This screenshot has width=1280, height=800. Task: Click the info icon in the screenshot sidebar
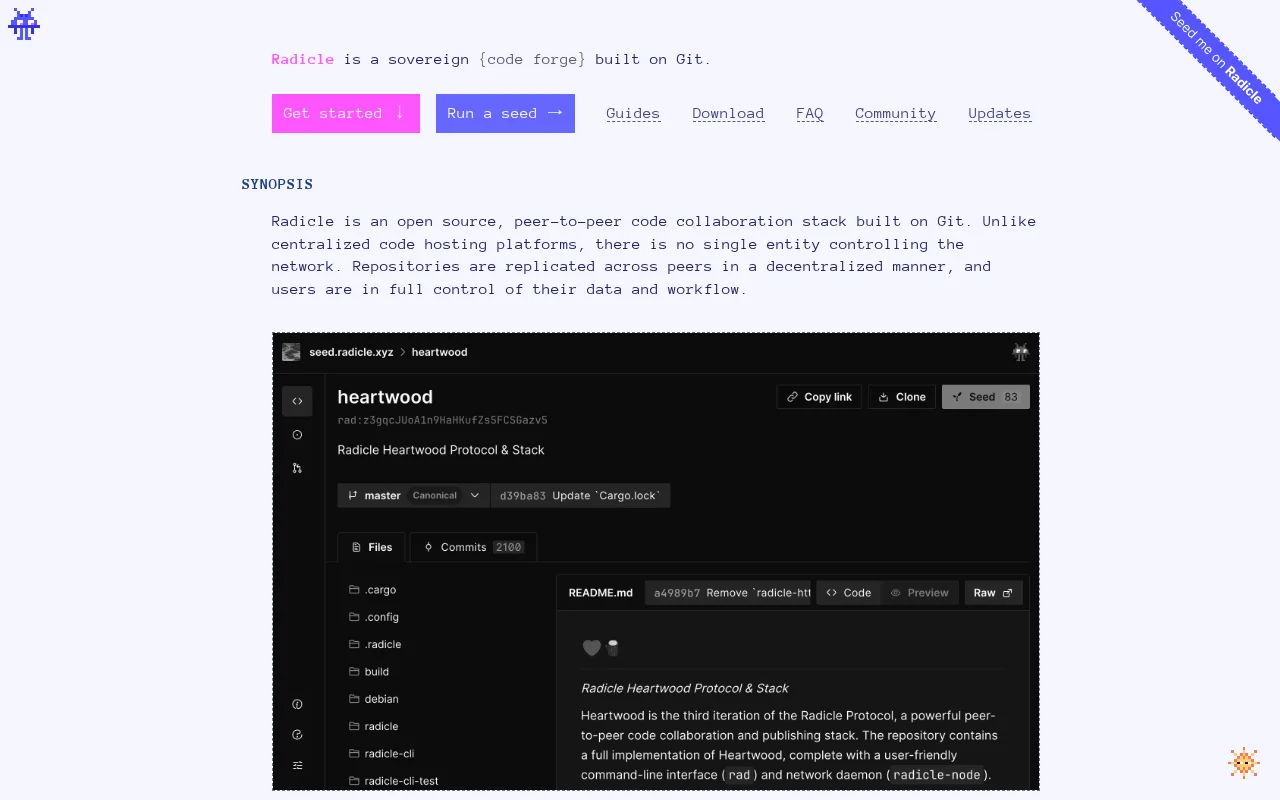coord(297,704)
